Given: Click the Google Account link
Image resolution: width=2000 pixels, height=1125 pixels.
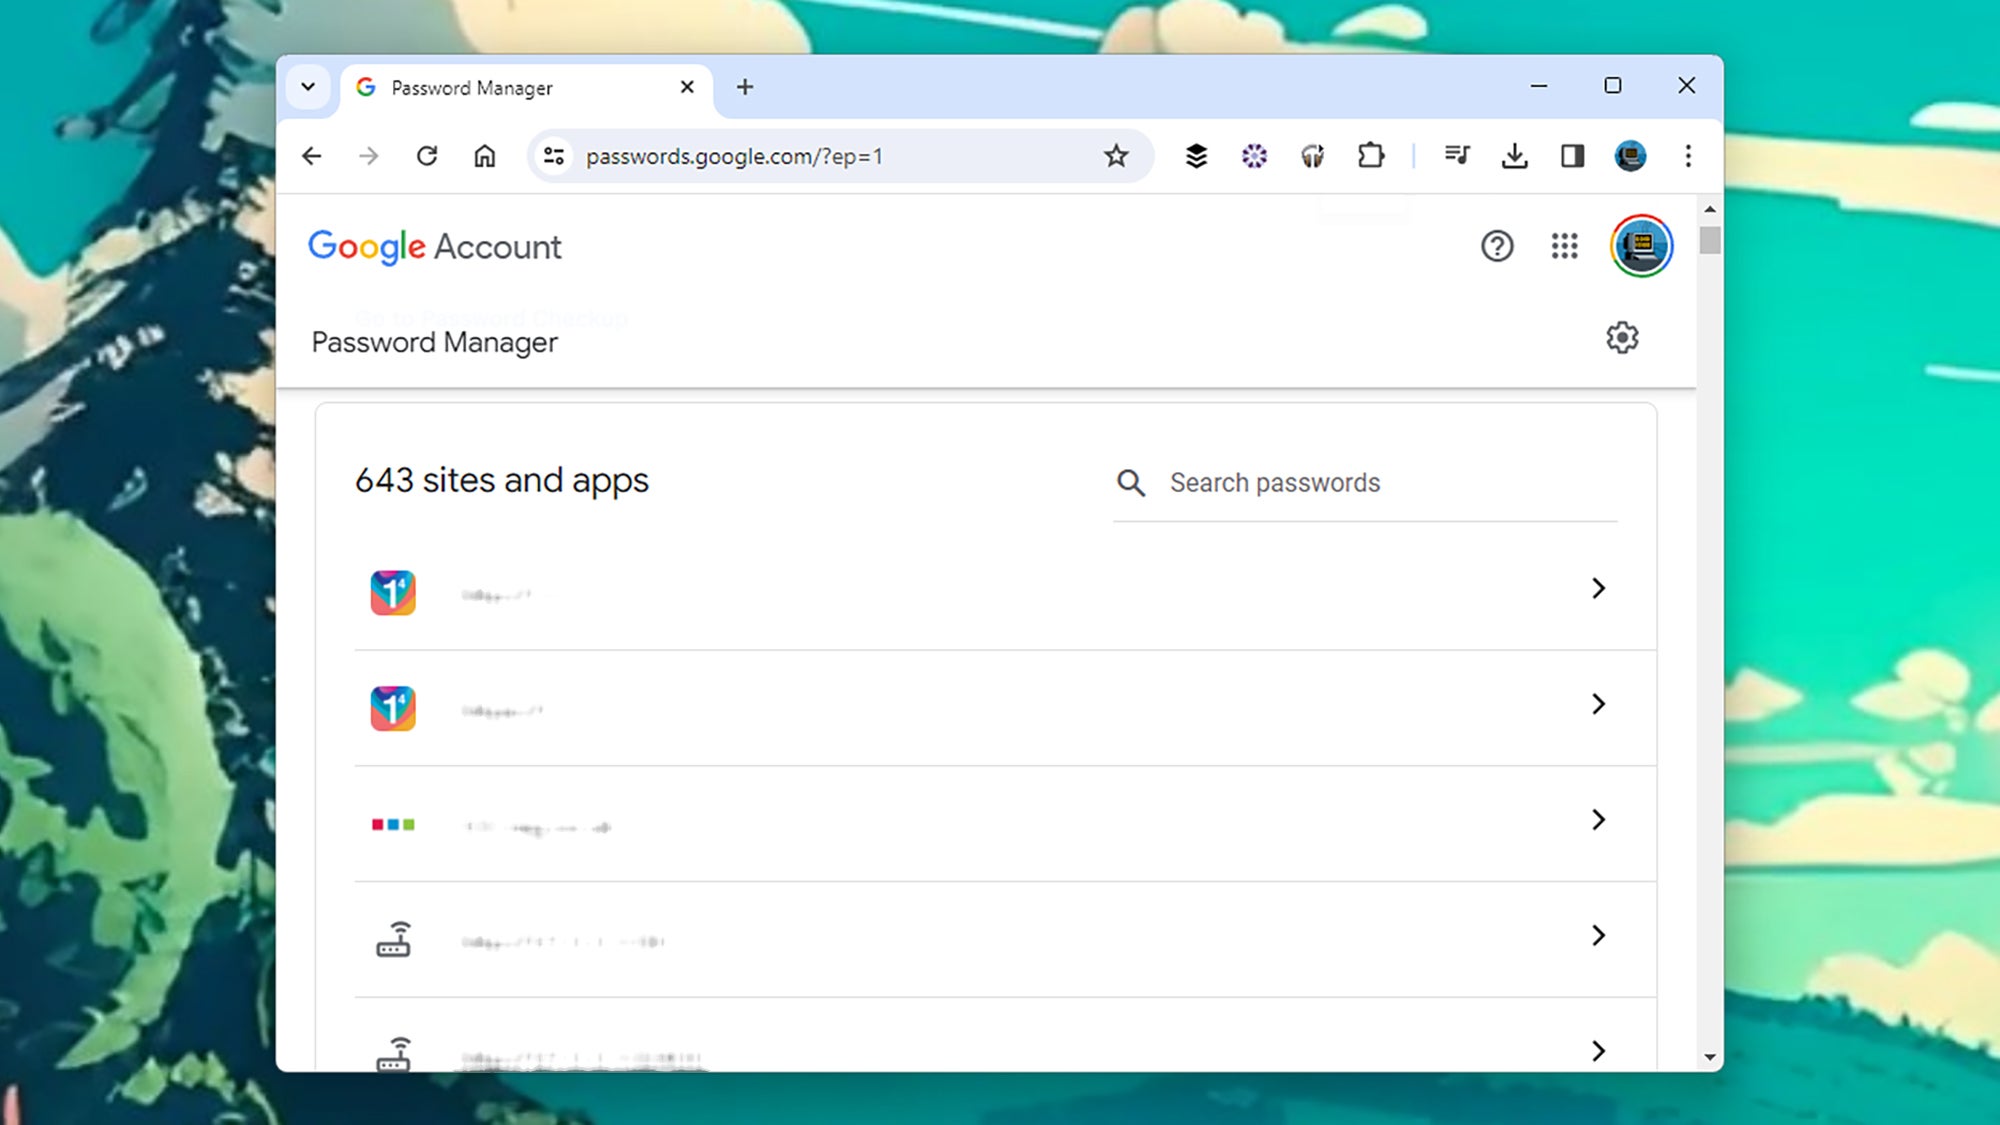Looking at the screenshot, I should point(434,246).
